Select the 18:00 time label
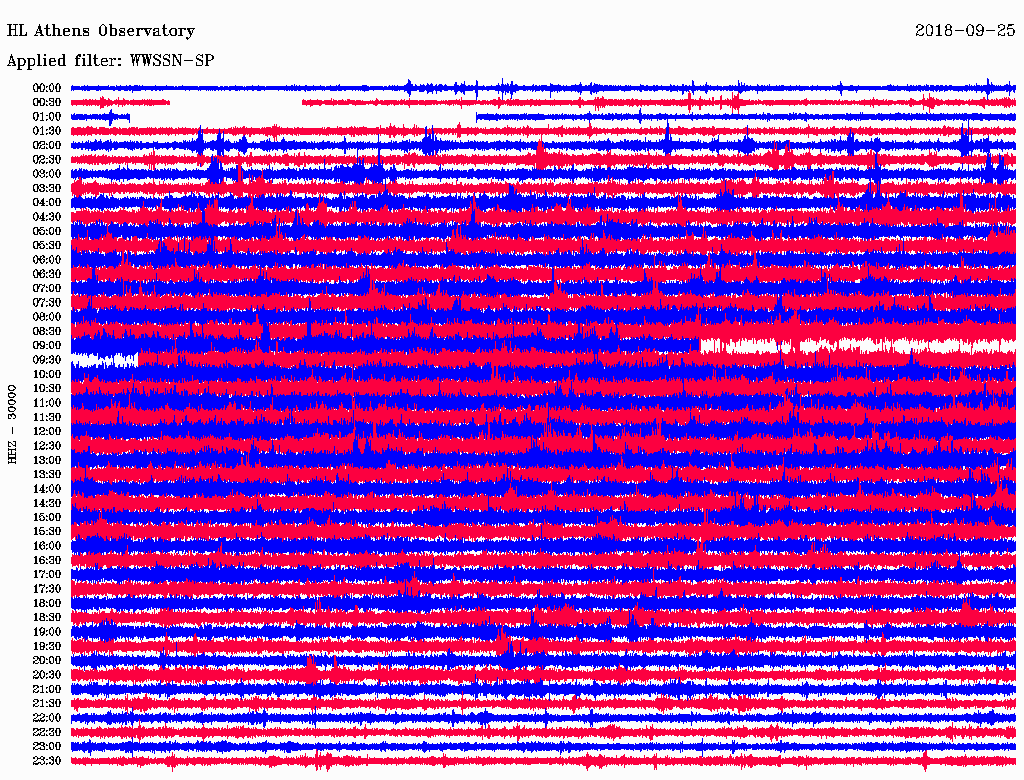Screen dimensions: 1024x780 47,604
